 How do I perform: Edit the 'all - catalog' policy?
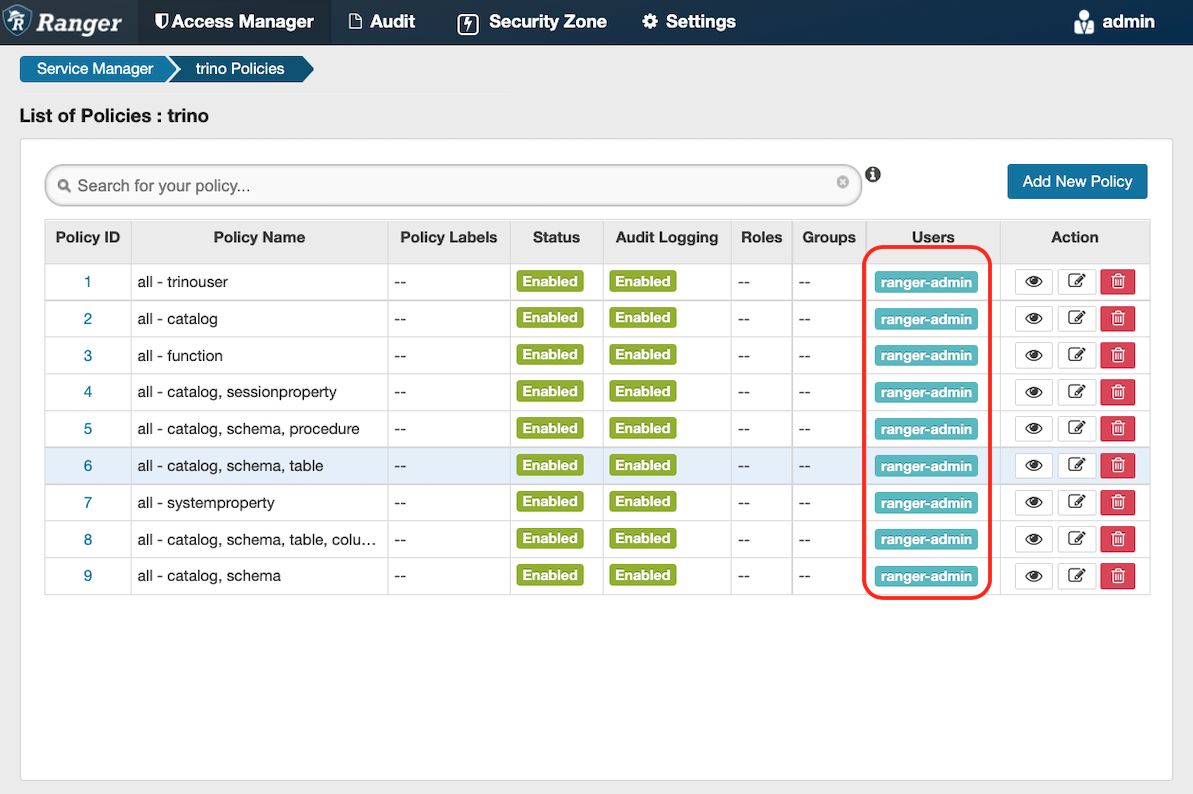[1076, 319]
